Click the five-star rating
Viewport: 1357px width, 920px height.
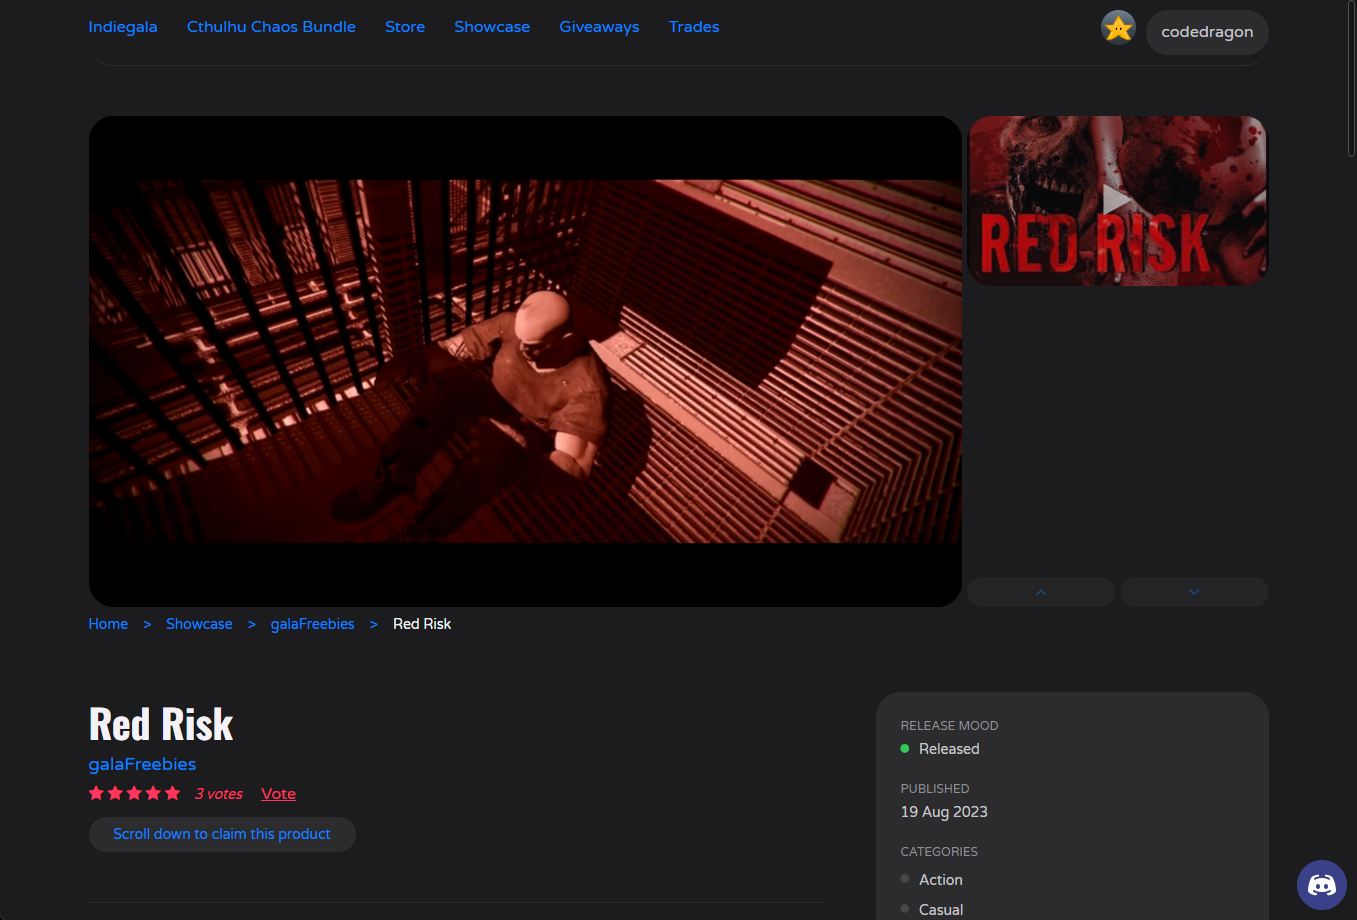[134, 793]
